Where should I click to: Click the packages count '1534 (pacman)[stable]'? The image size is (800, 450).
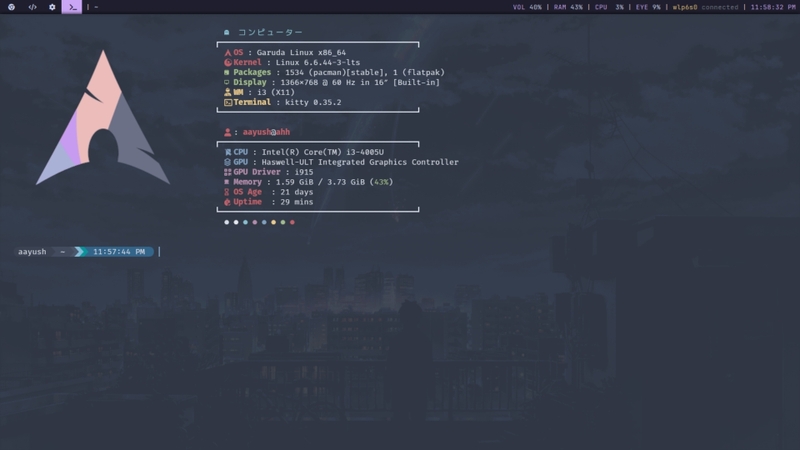(334, 72)
